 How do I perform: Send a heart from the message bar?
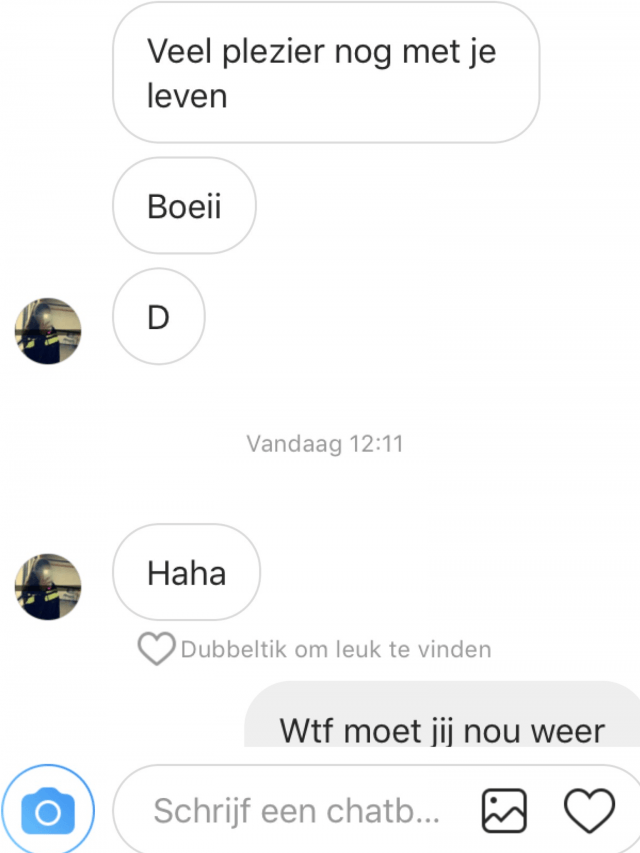[x=589, y=811]
